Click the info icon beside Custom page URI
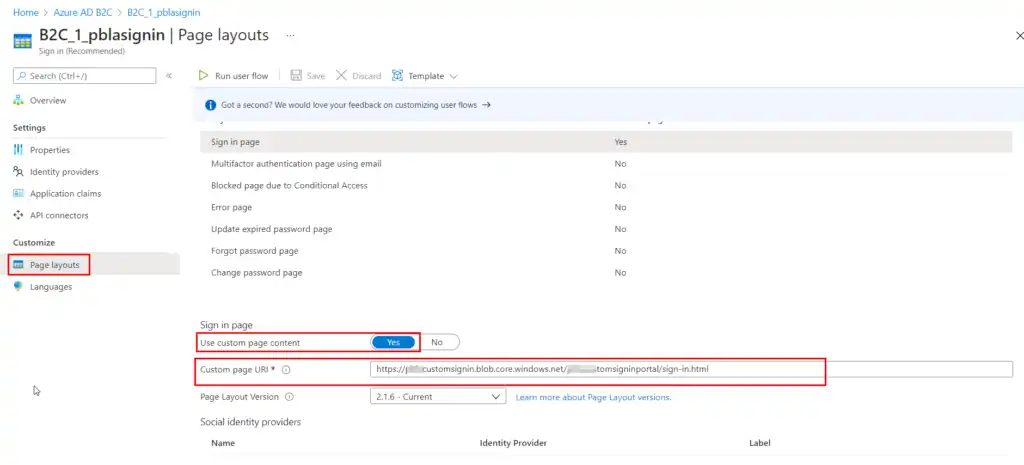The height and width of the screenshot is (465, 1024). [286, 370]
